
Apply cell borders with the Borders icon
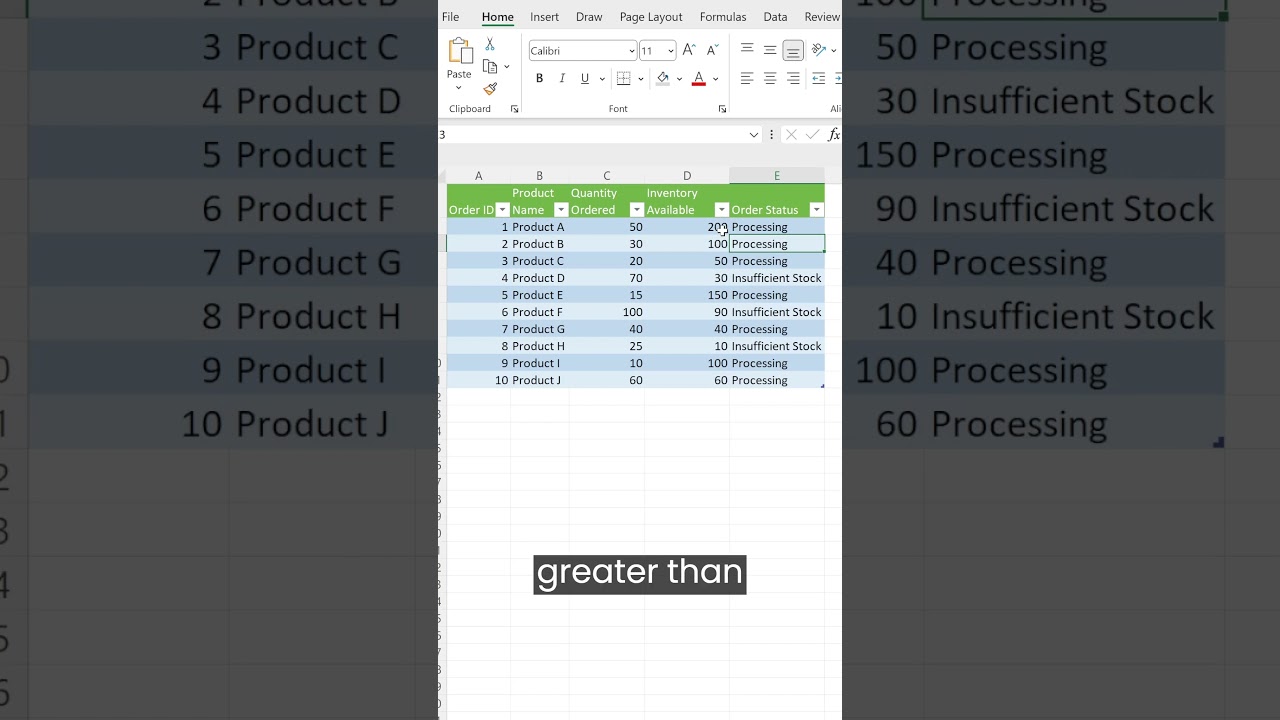click(624, 79)
